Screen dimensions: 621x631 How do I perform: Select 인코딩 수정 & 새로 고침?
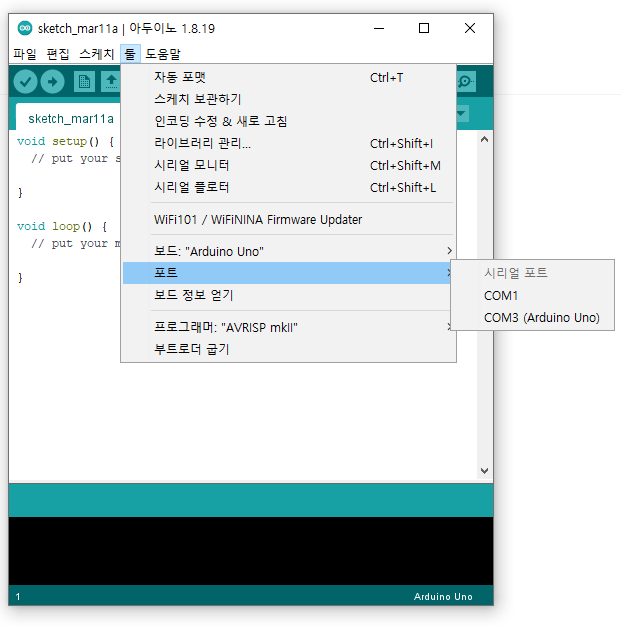pyautogui.click(x=289, y=121)
